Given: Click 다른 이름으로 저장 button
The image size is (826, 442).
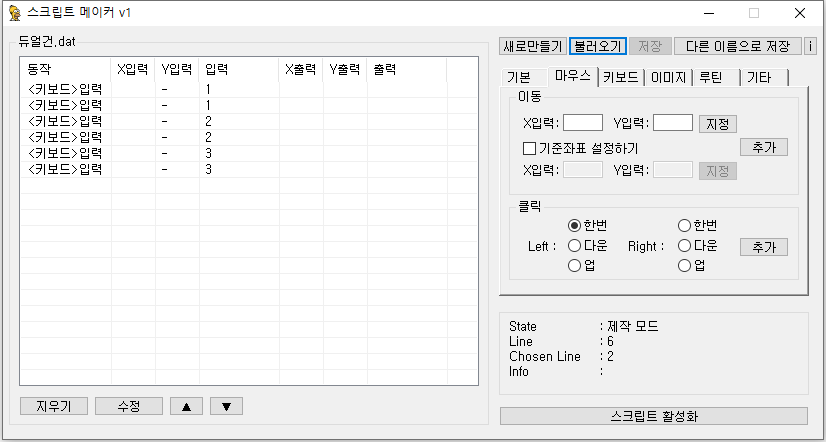Looking at the screenshot, I should coord(738,46).
